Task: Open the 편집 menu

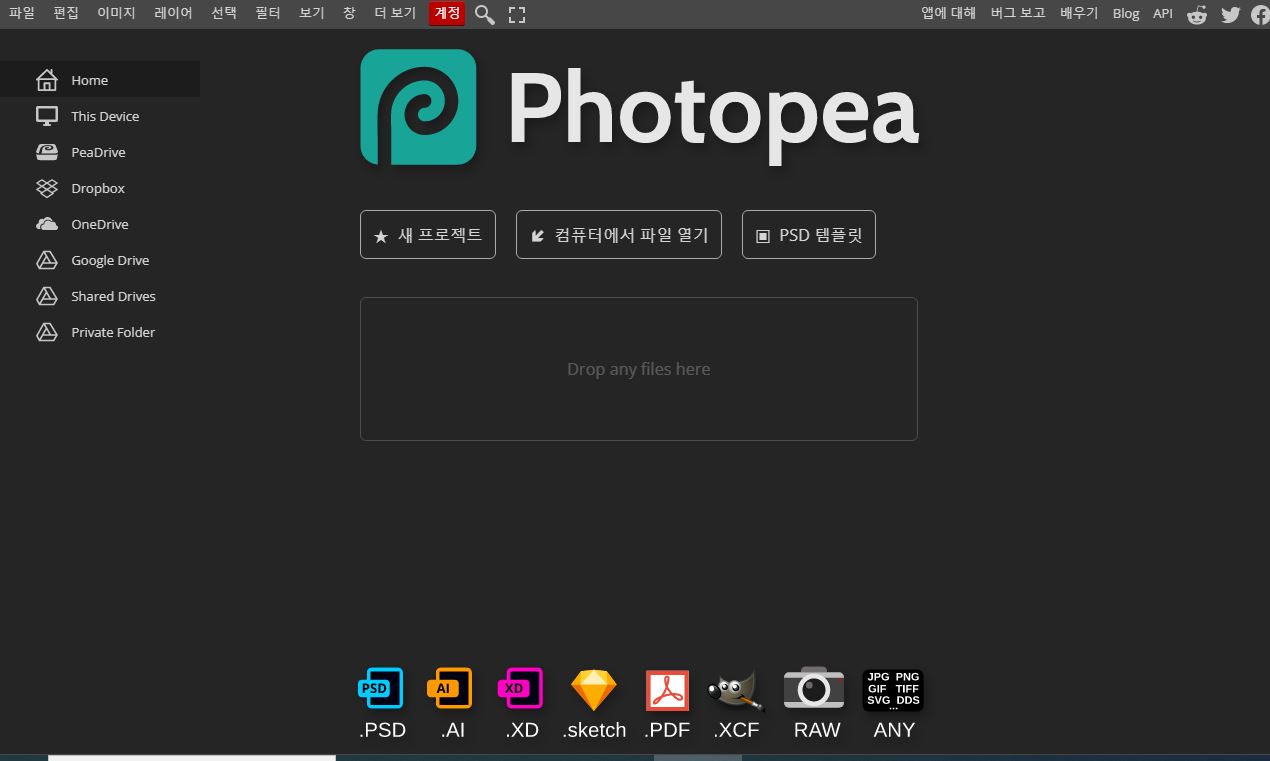Action: point(66,14)
